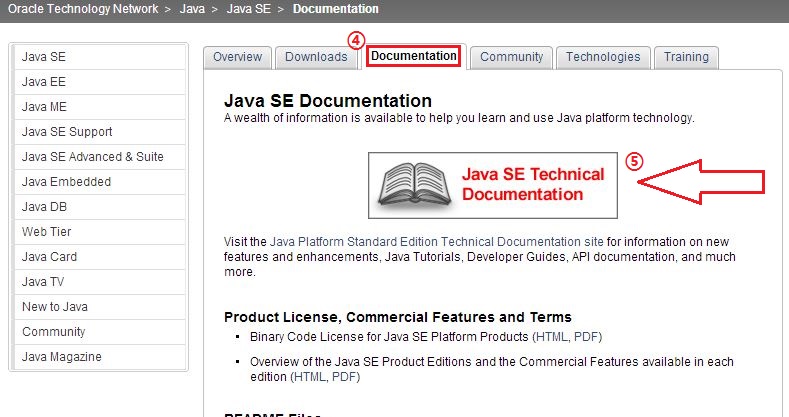Go to Java SE Support in sidebar
The height and width of the screenshot is (417, 789).
tap(67, 132)
